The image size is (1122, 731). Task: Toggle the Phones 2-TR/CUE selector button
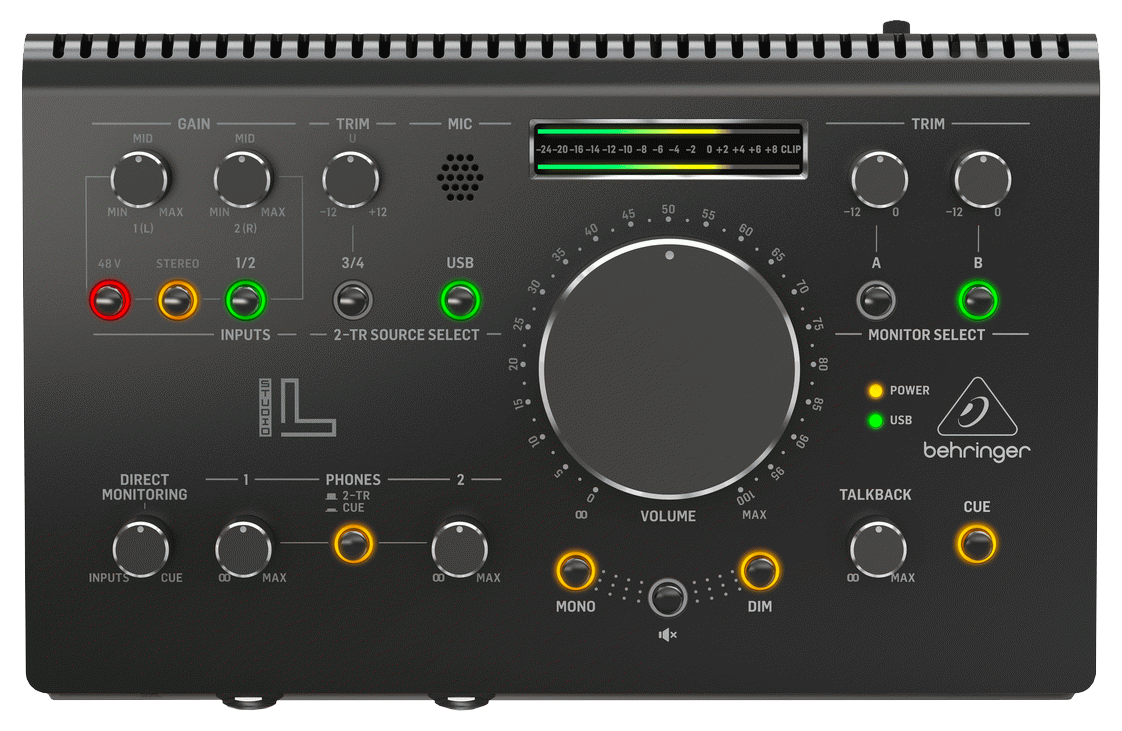click(352, 545)
